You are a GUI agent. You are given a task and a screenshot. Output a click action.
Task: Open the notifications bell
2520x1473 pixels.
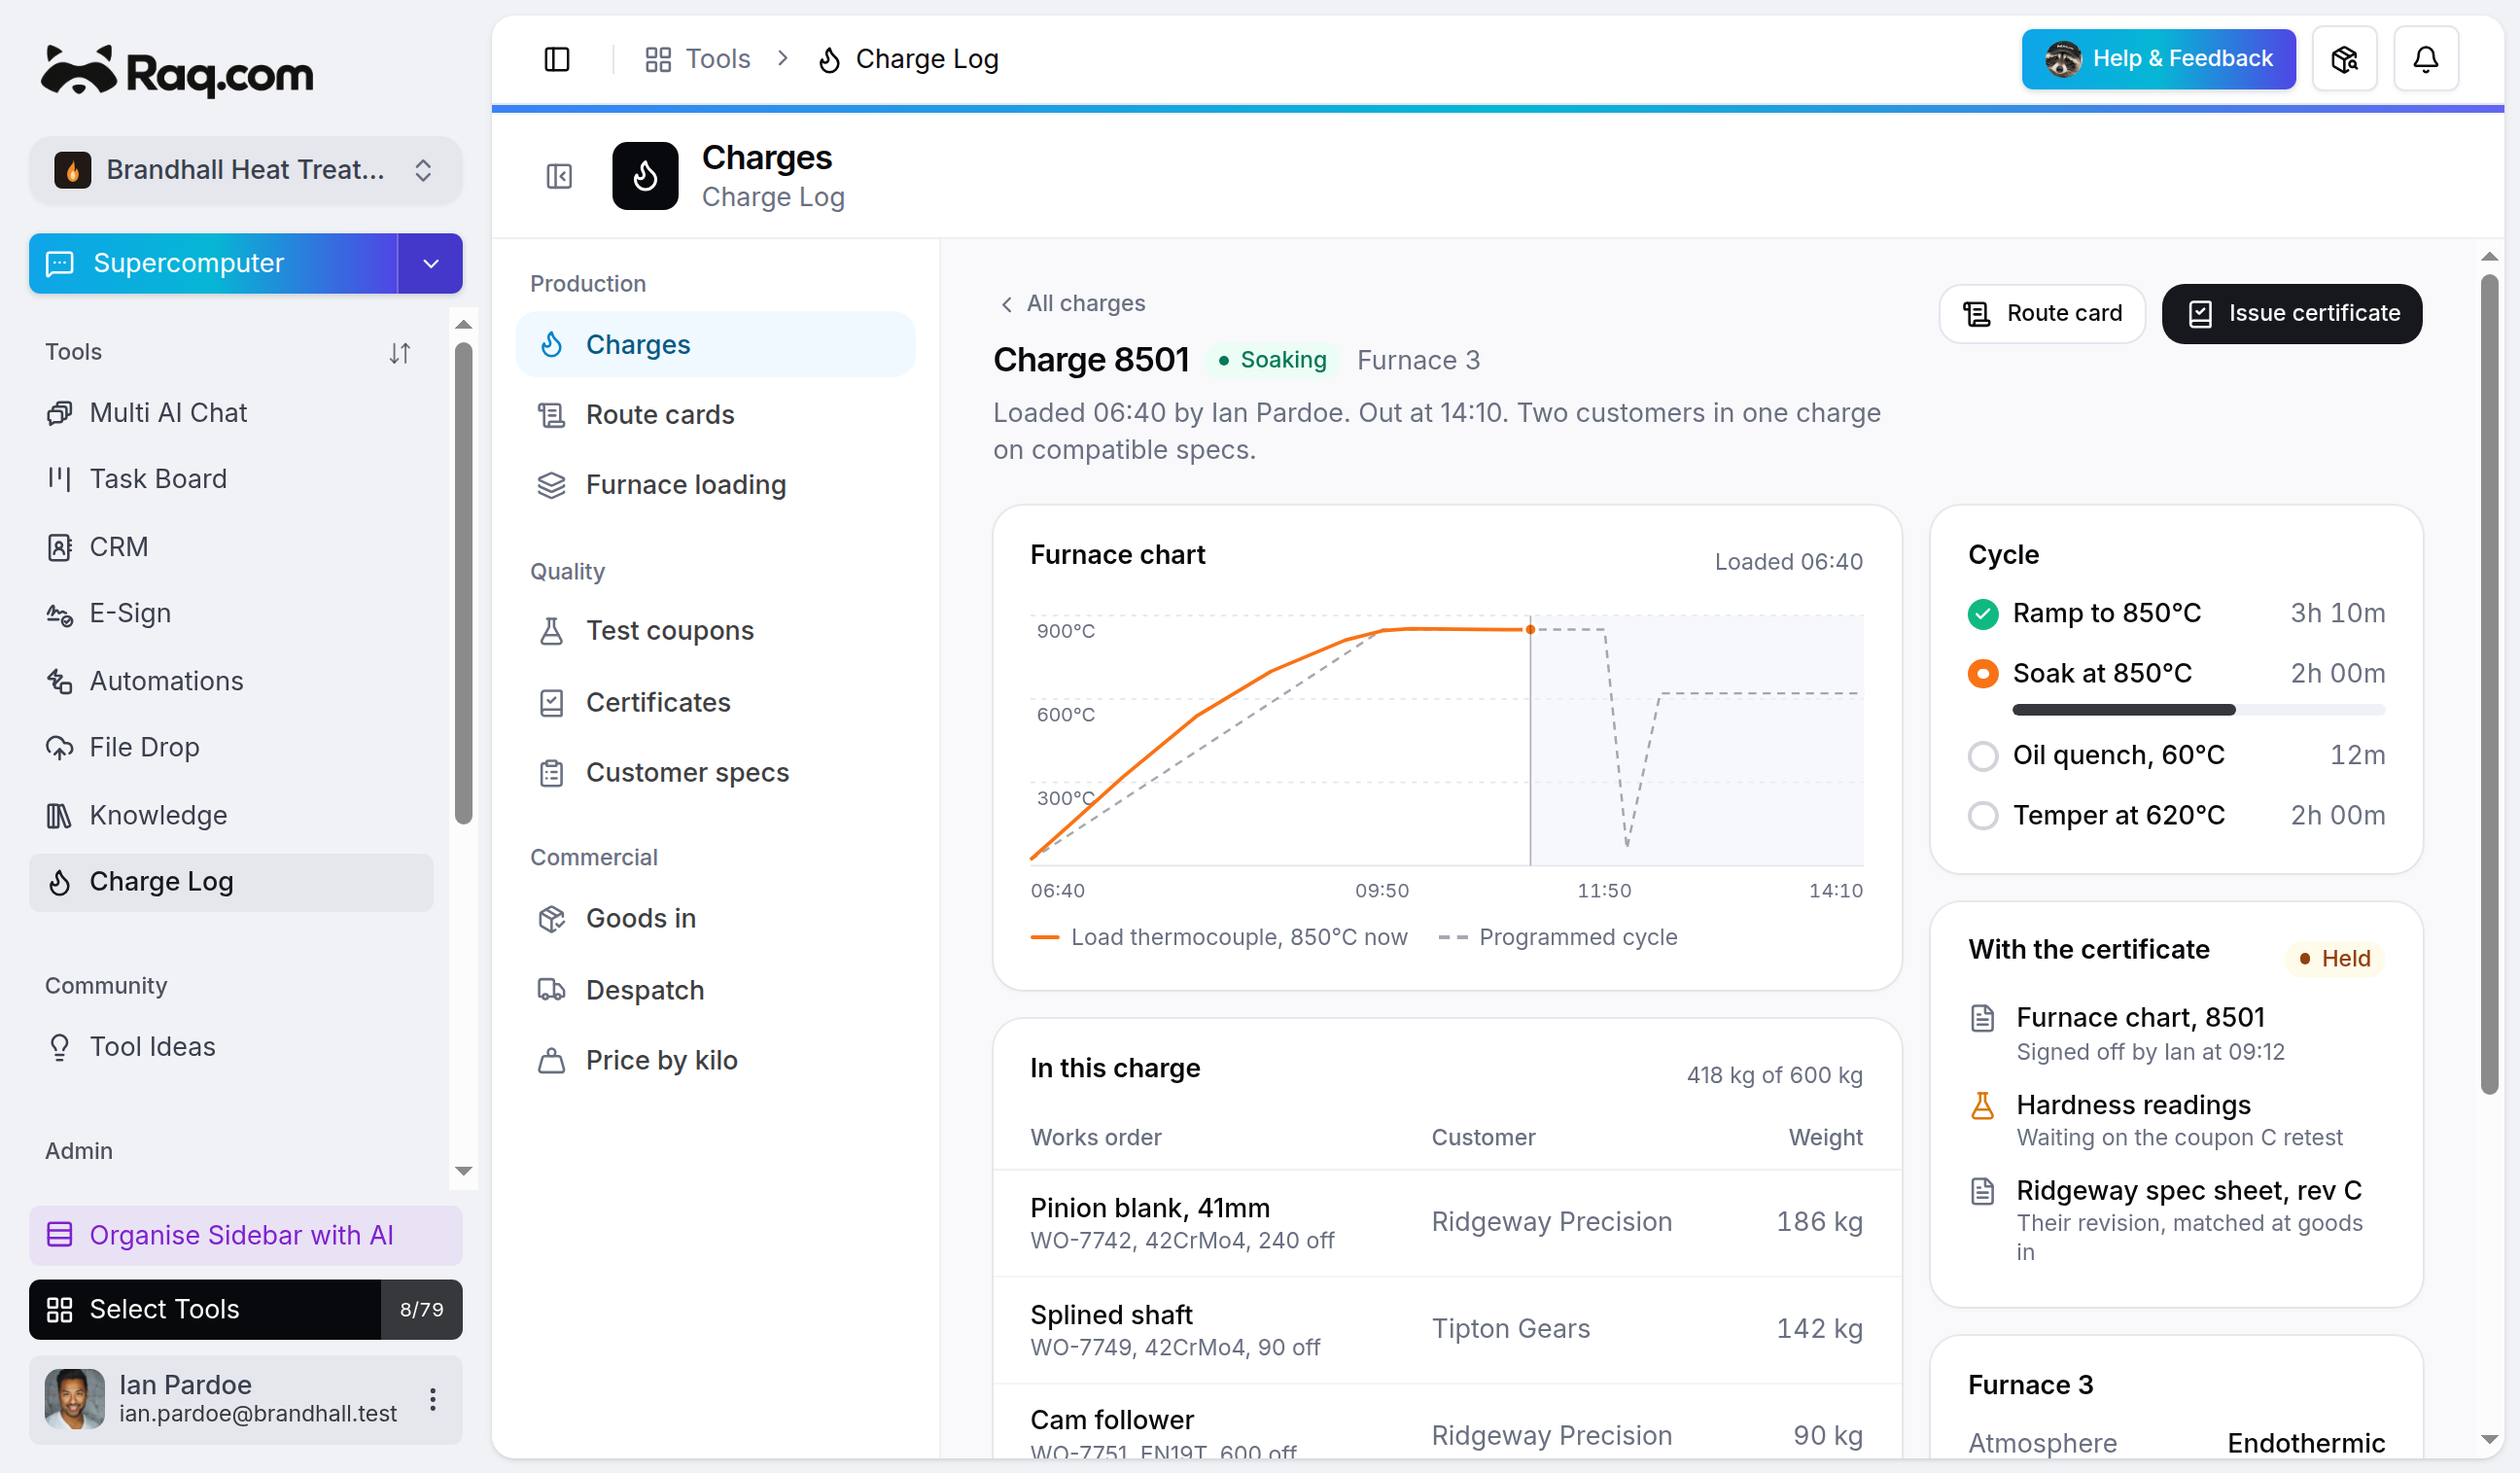click(2425, 59)
